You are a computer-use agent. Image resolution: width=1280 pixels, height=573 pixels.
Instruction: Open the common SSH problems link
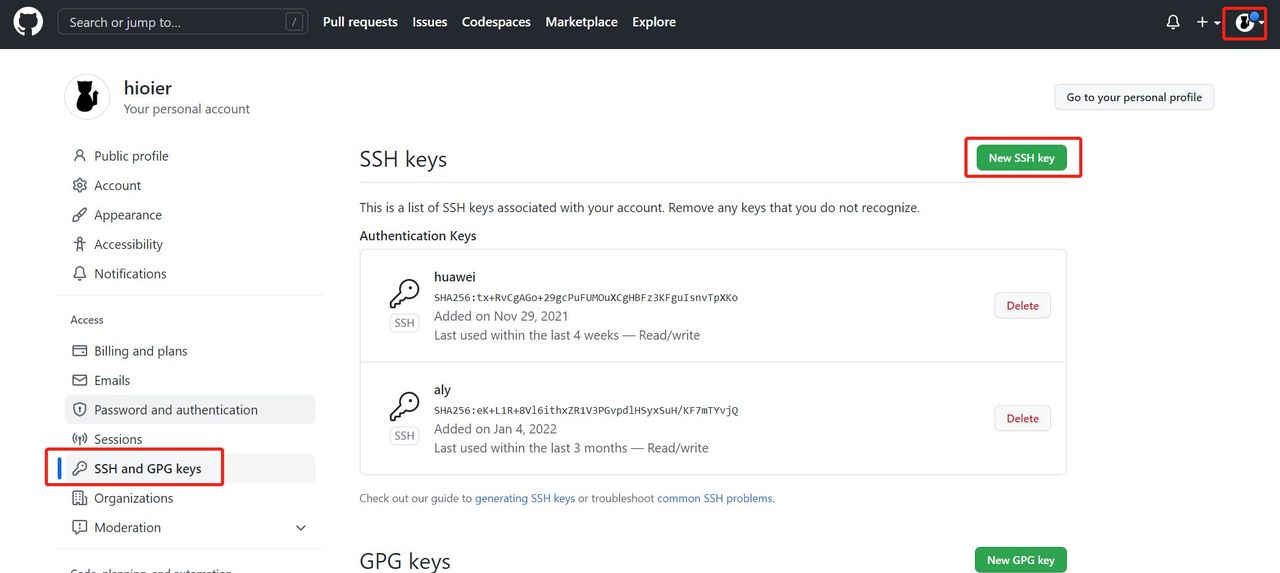pos(715,498)
